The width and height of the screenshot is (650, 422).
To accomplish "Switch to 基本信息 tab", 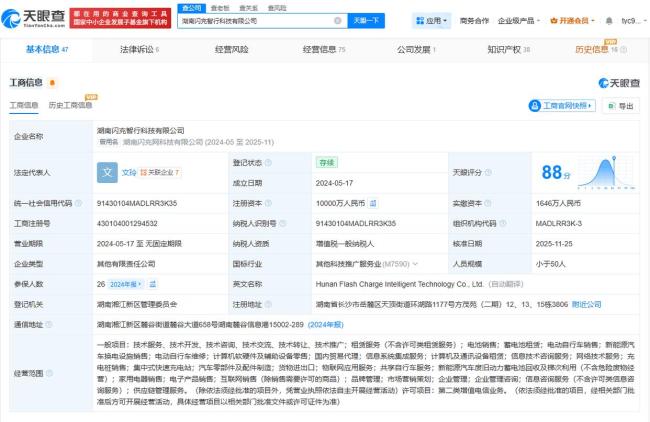I will coord(47,50).
